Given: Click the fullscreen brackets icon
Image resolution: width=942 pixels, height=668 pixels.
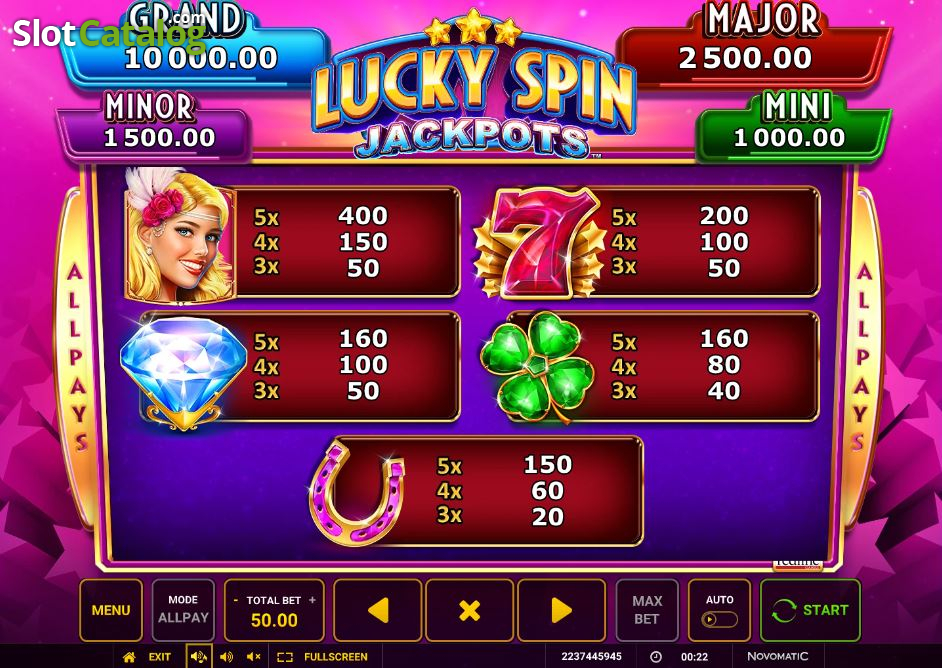Looking at the screenshot, I should click(285, 657).
